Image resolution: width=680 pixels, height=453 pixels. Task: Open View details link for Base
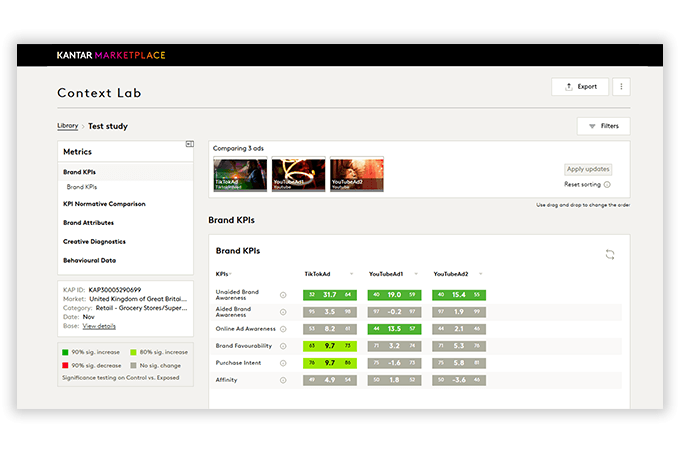click(x=99, y=326)
